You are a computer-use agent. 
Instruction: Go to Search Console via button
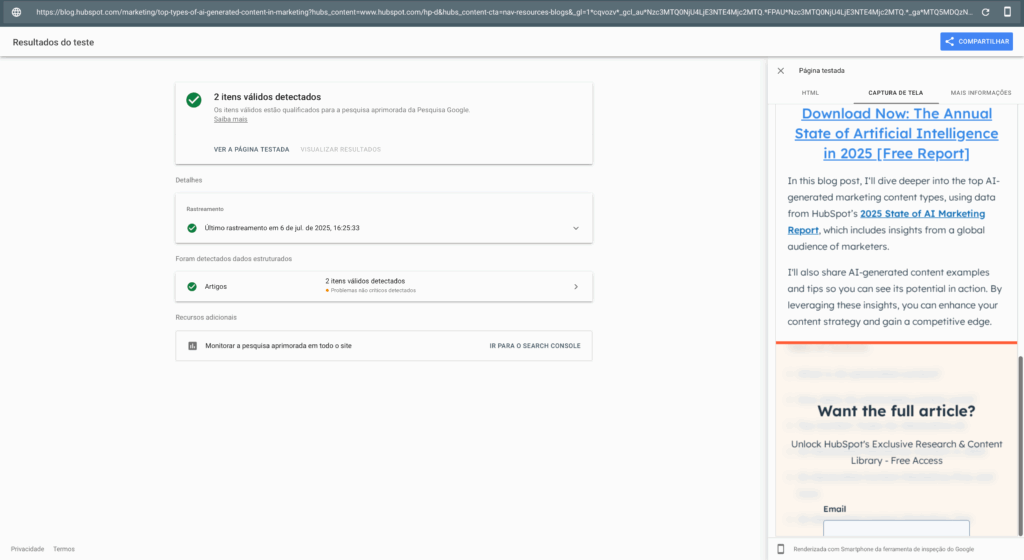click(x=534, y=346)
